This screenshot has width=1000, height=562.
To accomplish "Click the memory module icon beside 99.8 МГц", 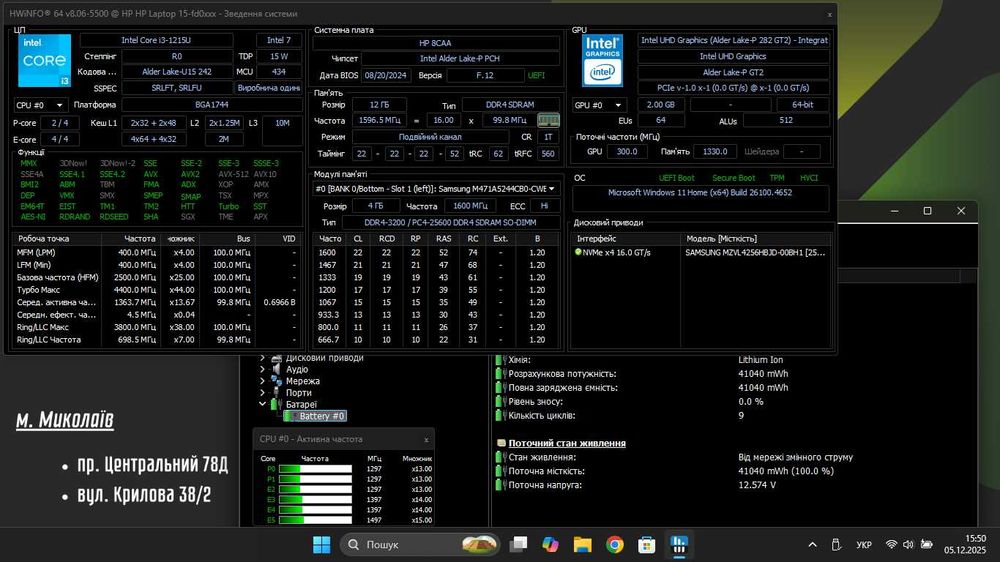I will tap(548, 120).
